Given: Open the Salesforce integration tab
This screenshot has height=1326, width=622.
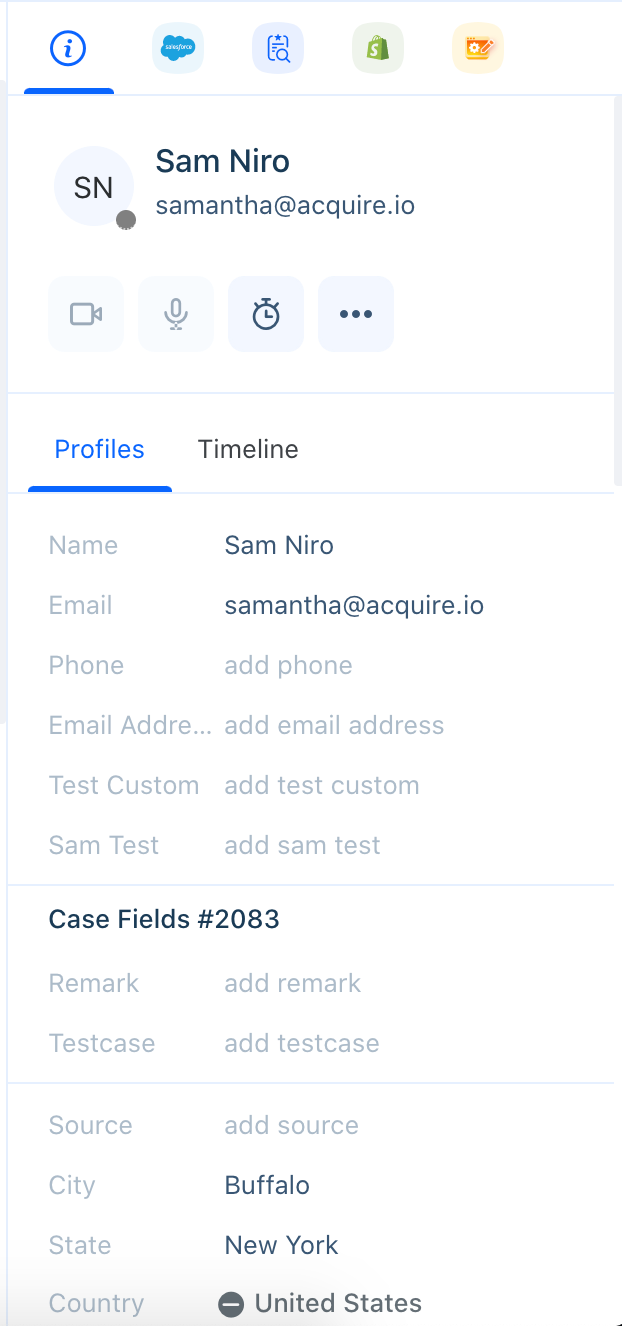Looking at the screenshot, I should (x=178, y=48).
